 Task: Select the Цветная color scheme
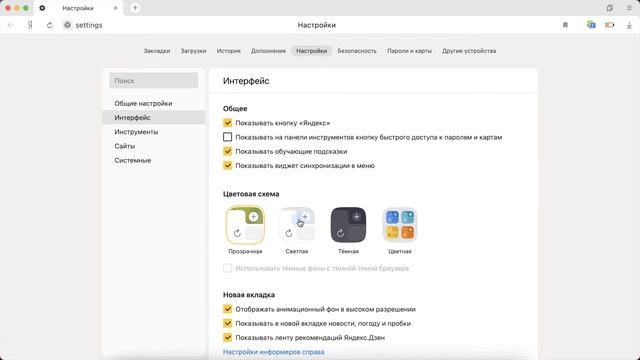tap(400, 225)
